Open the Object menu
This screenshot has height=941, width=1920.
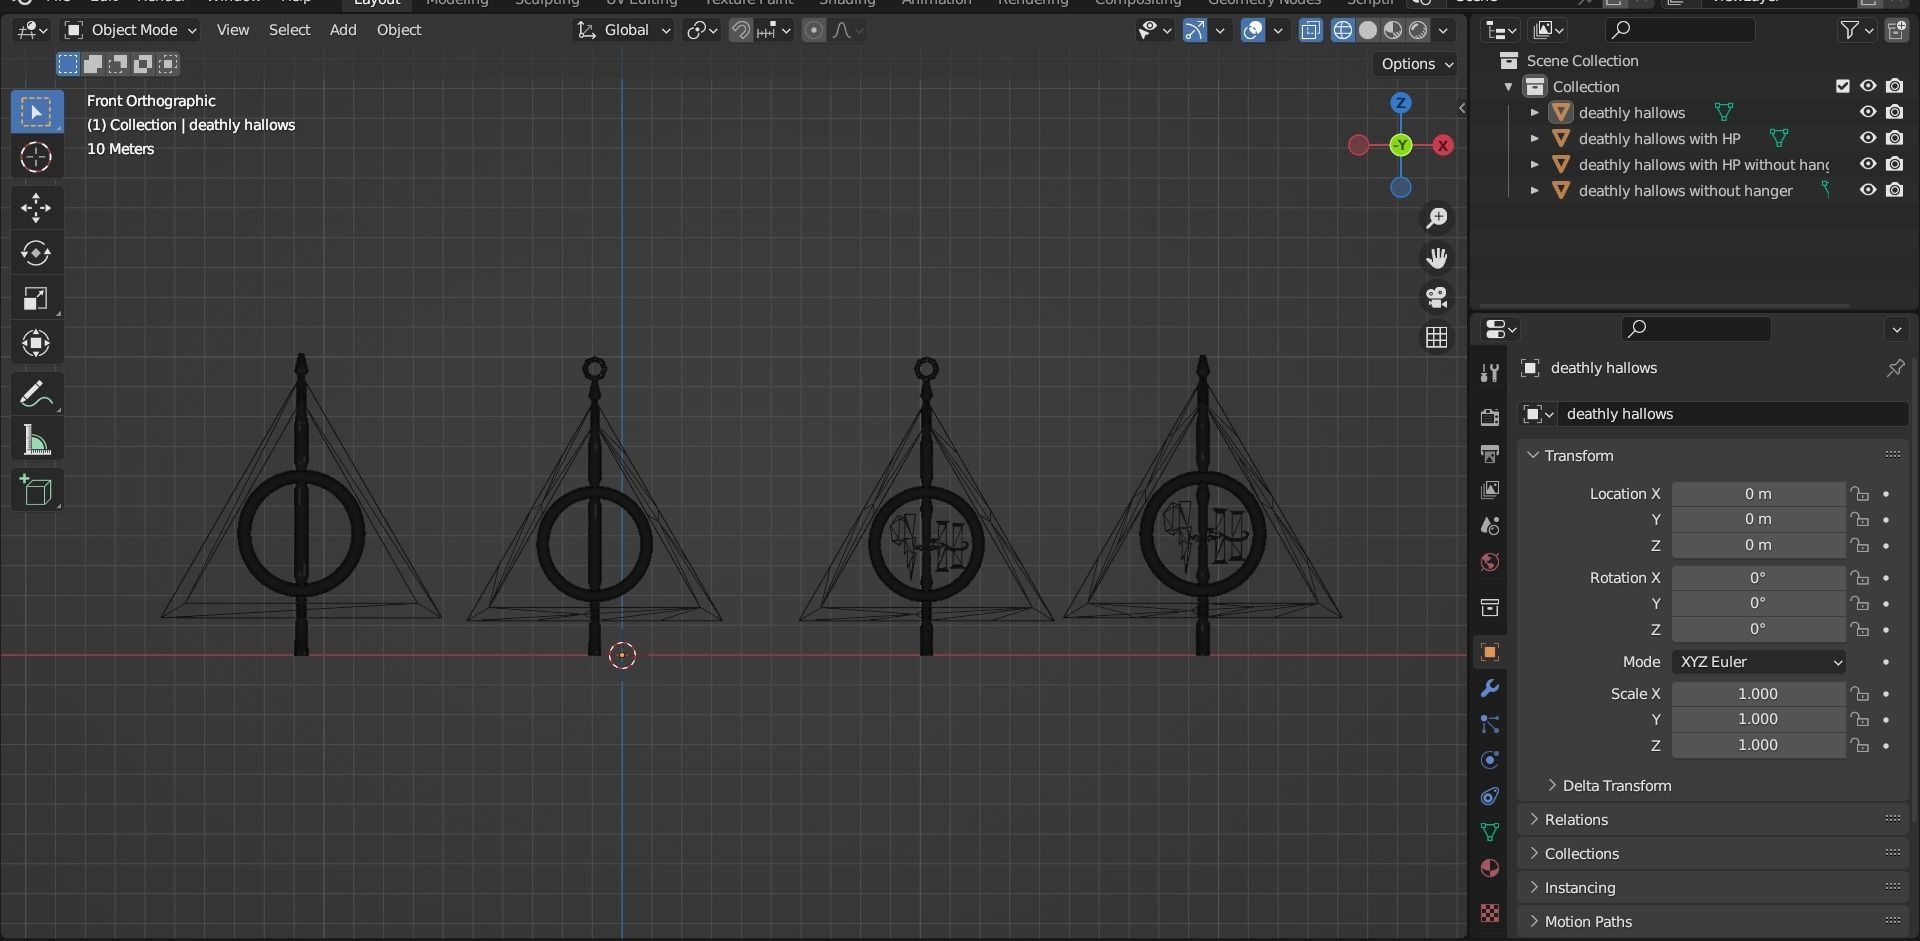click(x=399, y=30)
